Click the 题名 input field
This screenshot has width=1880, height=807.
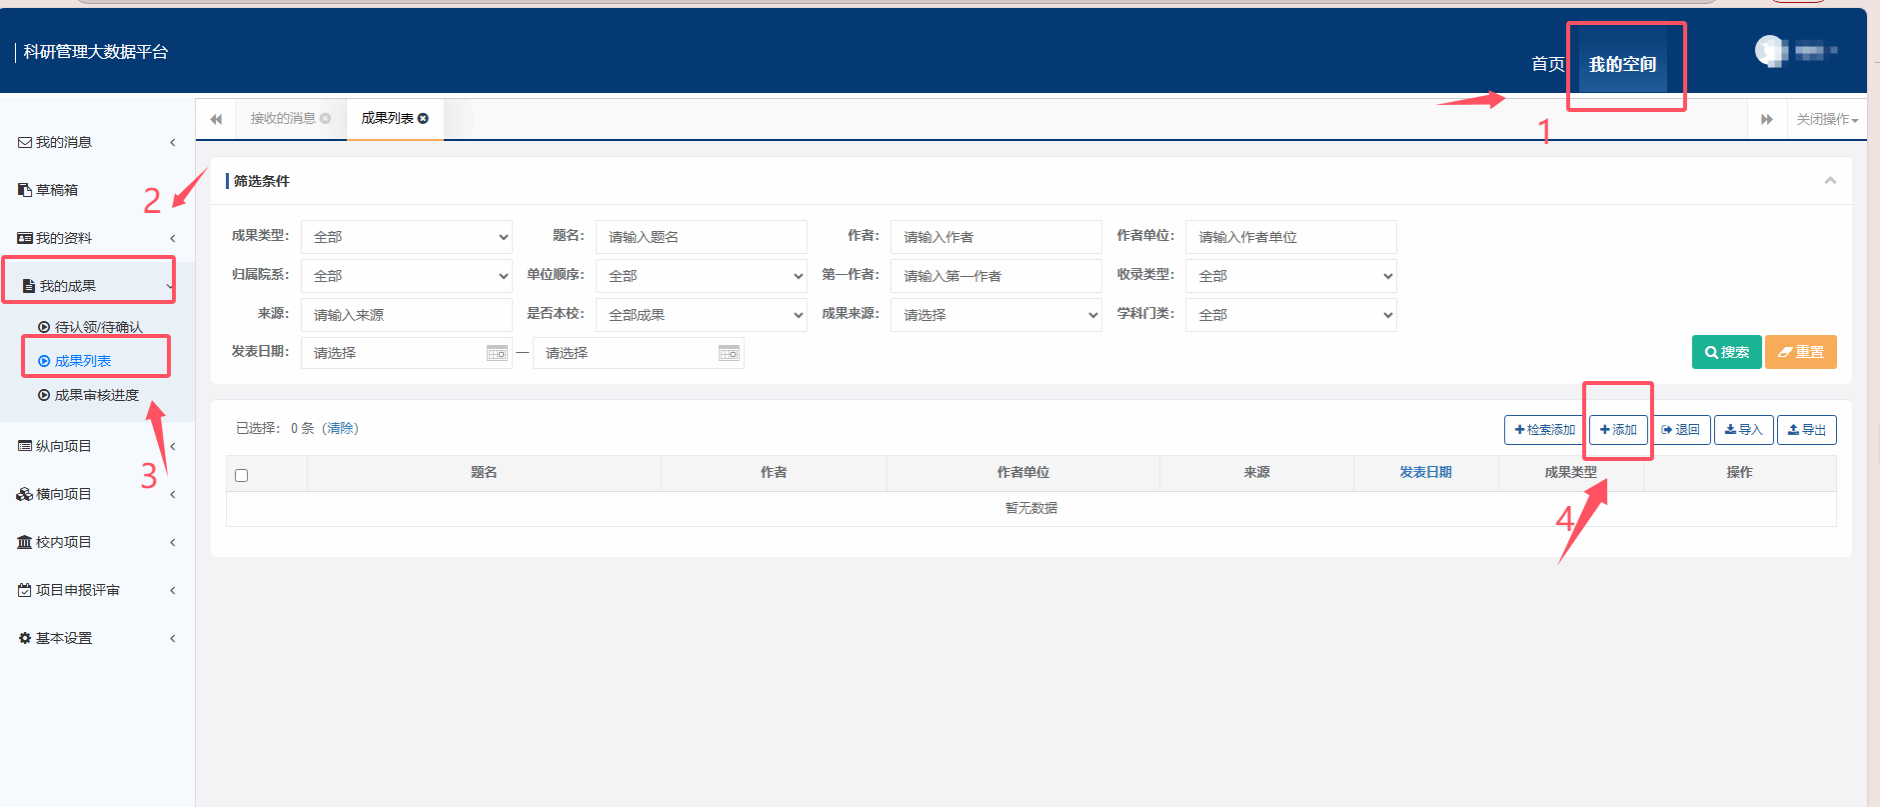coord(701,237)
